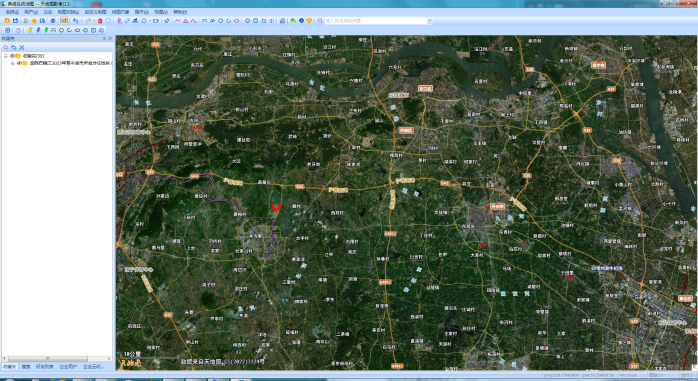
Task: Select the purple triangle polygon drawing tool
Action: coord(186,20)
